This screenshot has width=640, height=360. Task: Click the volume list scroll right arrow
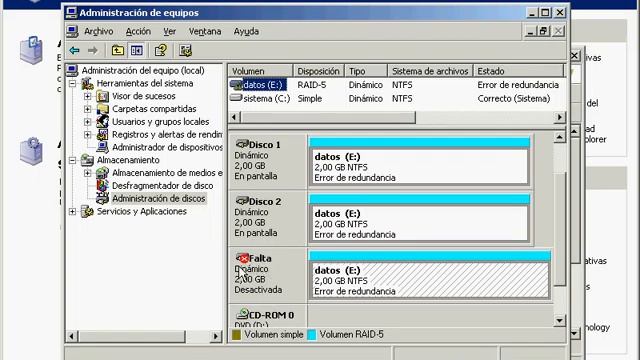pos(560,117)
